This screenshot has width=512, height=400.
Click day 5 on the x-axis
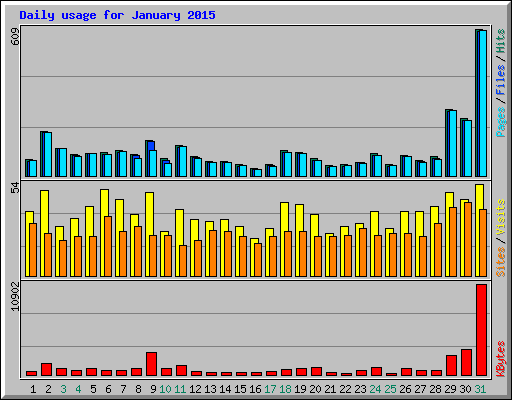click(93, 389)
